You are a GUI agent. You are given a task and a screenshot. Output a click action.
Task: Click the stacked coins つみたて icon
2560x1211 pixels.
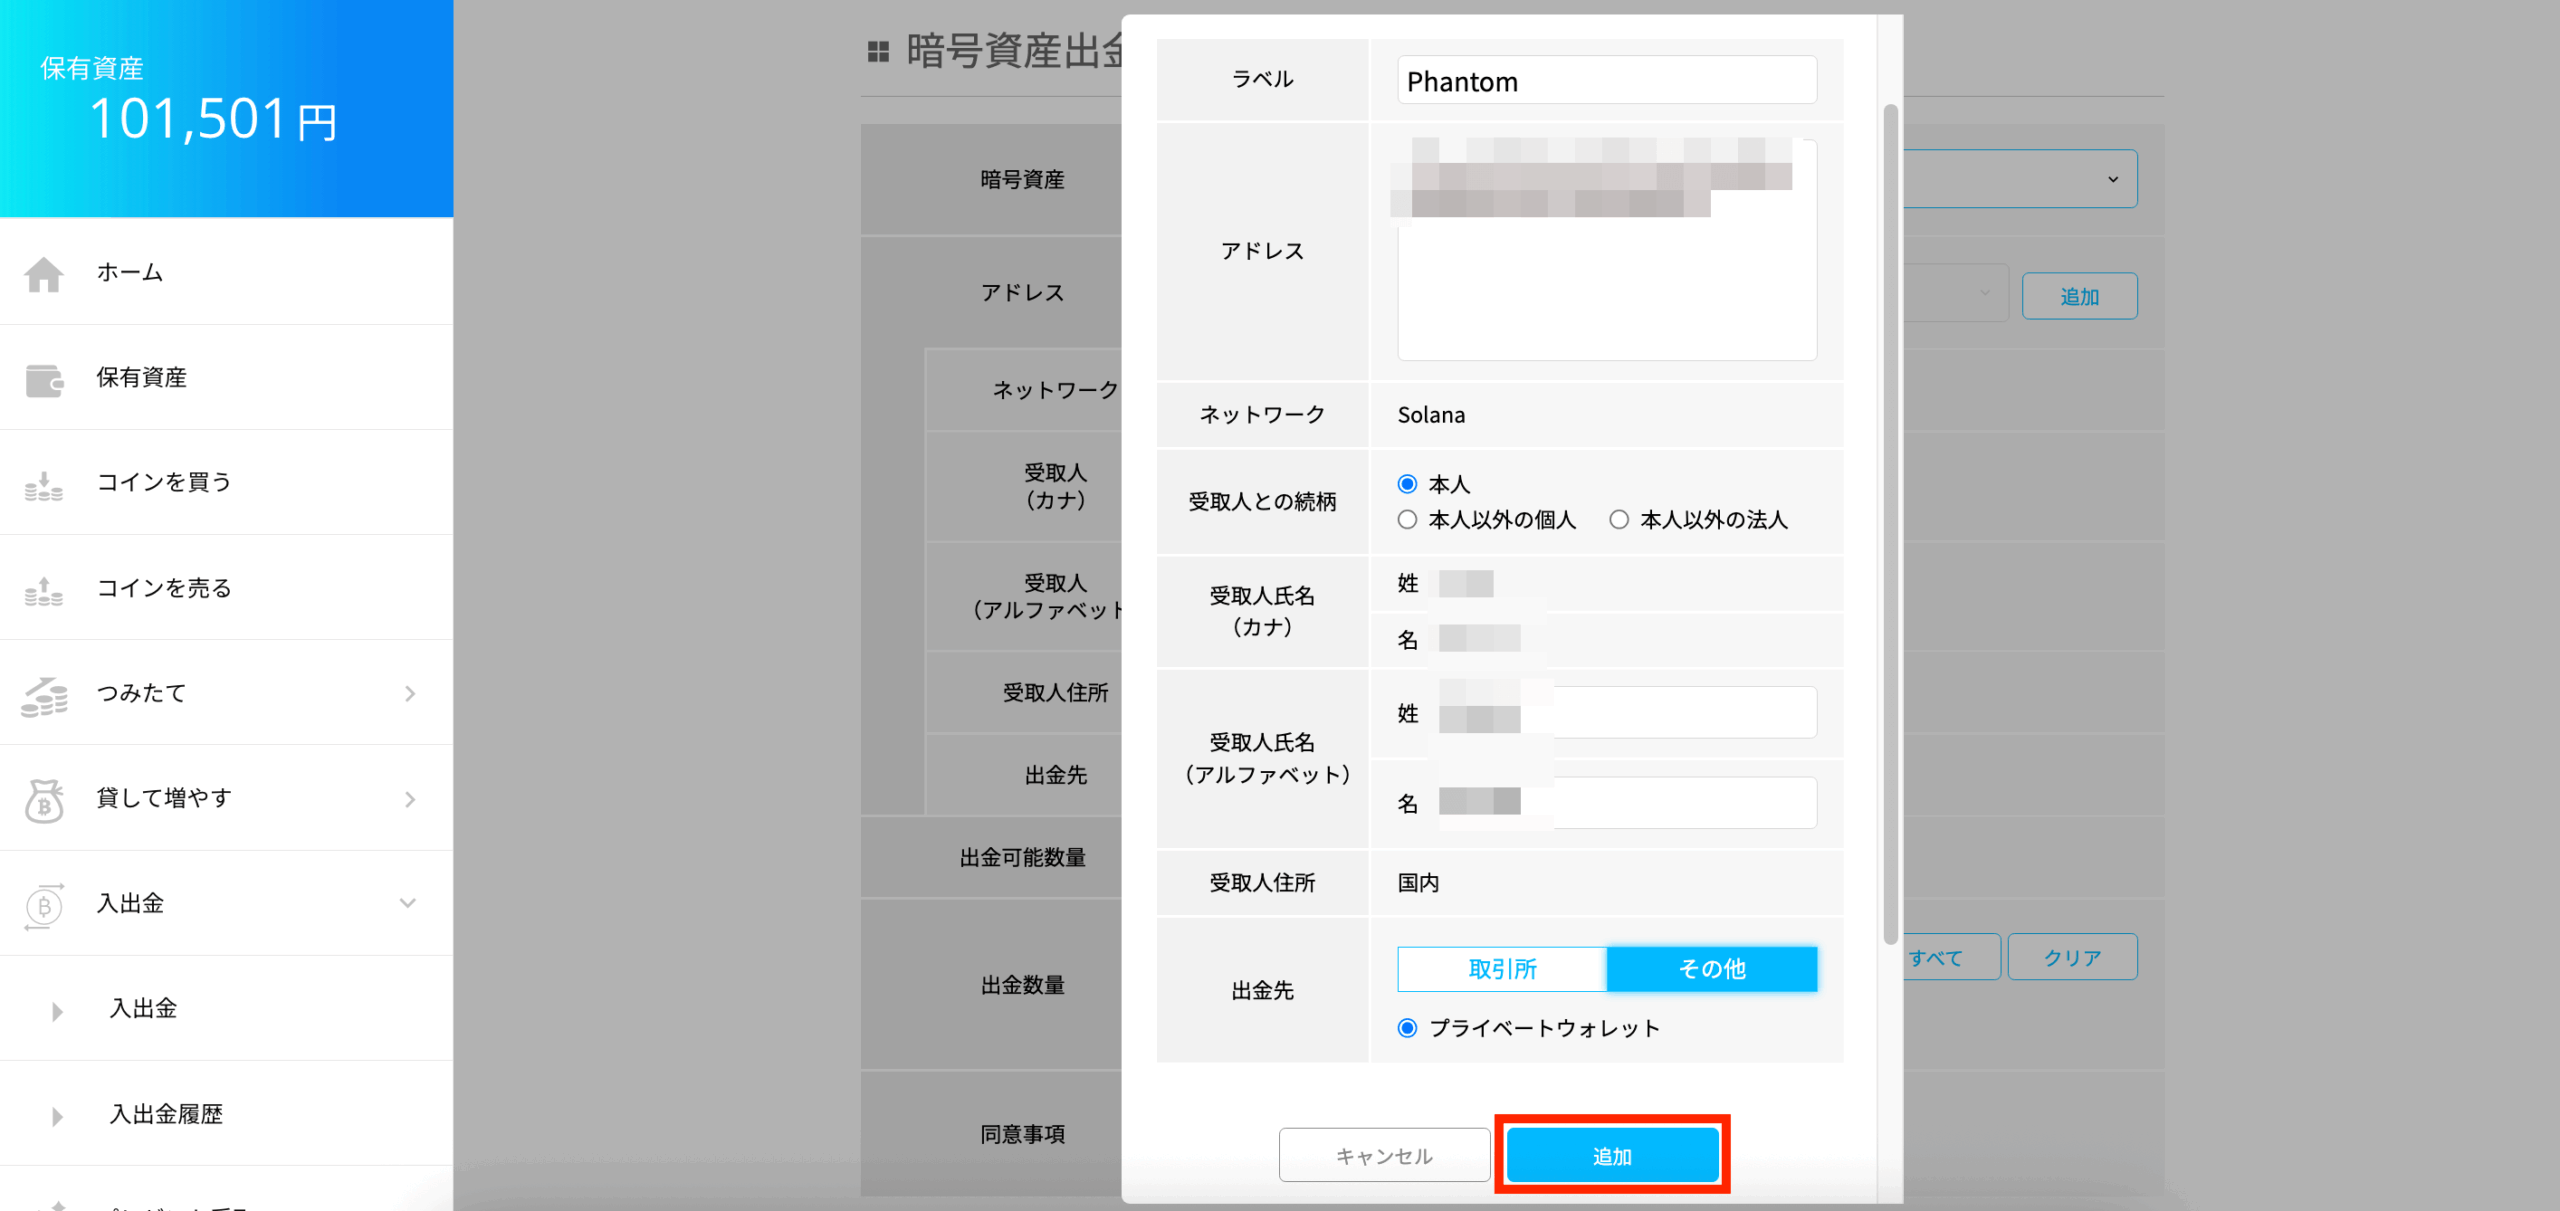pyautogui.click(x=44, y=696)
